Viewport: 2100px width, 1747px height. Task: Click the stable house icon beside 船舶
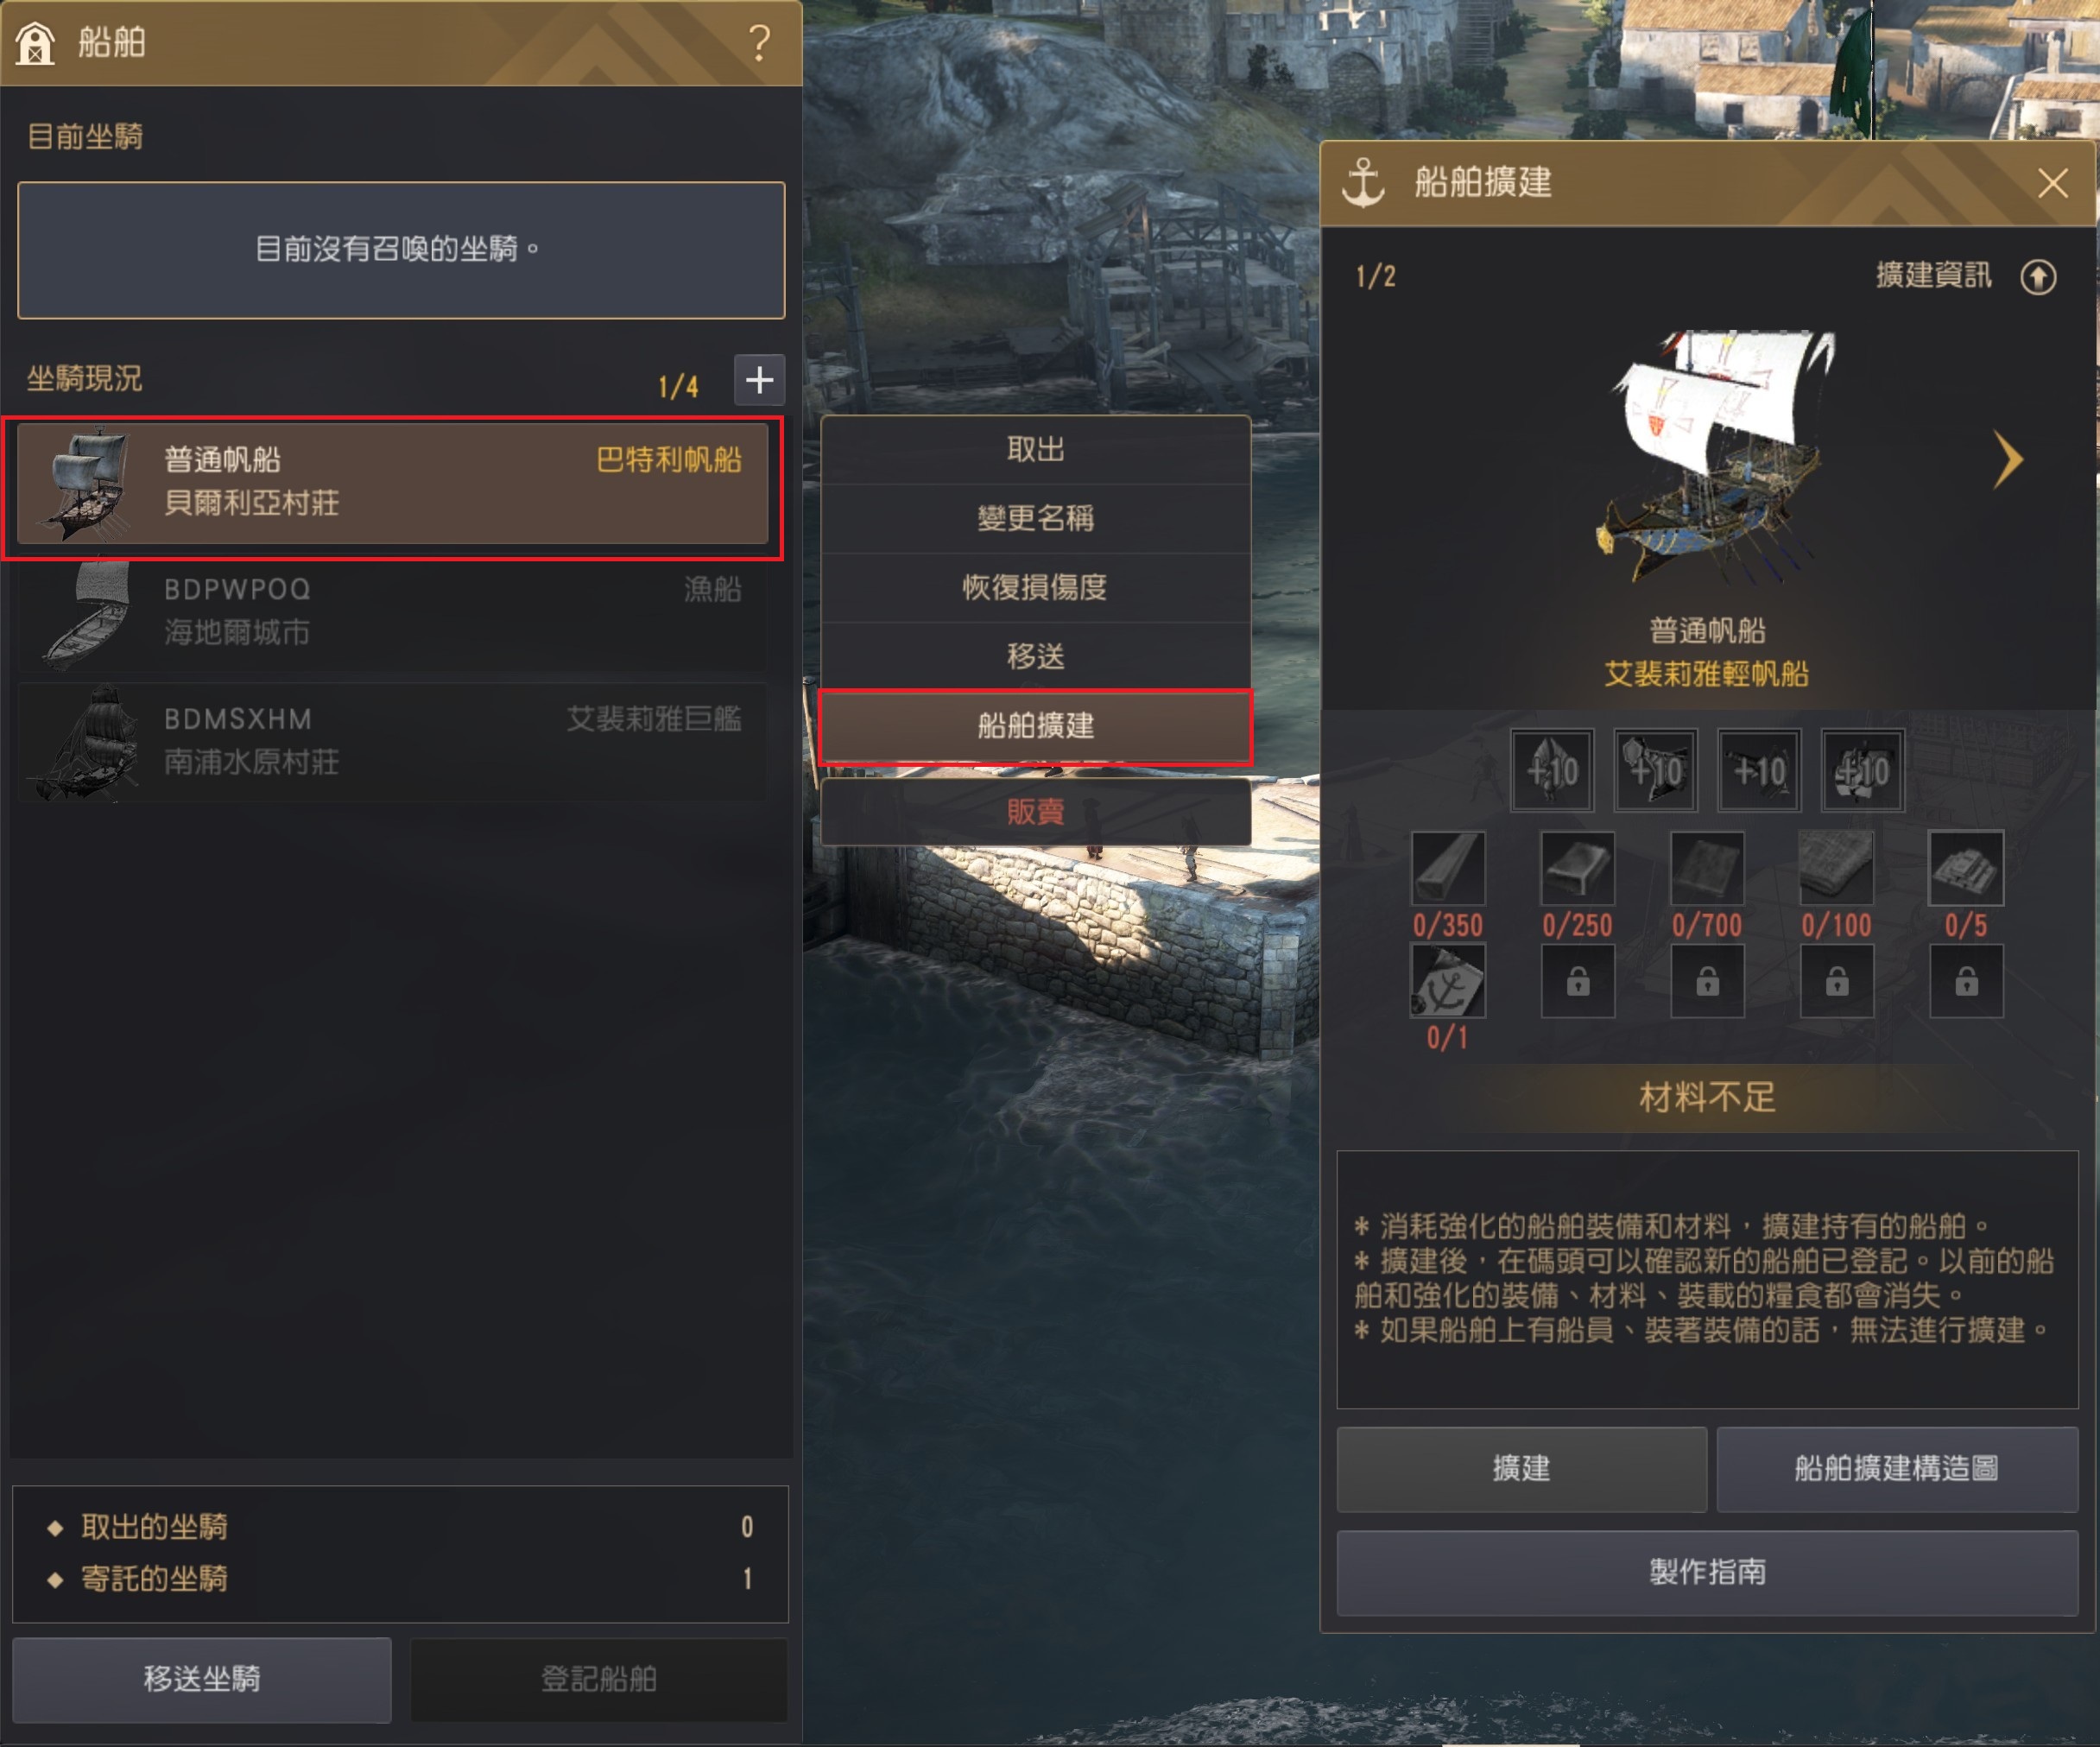pyautogui.click(x=35, y=43)
